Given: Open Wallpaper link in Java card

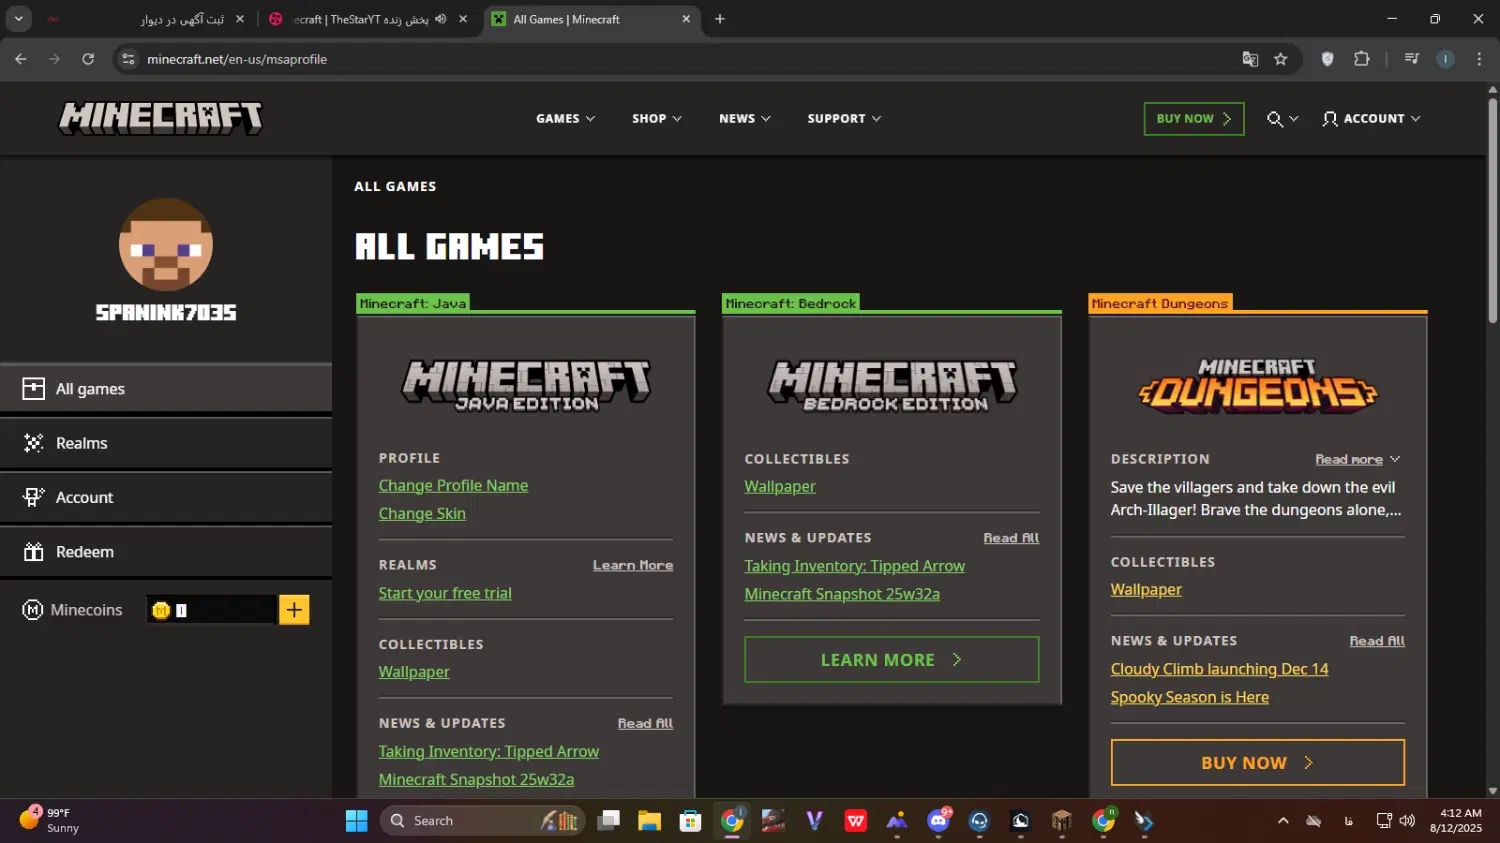Looking at the screenshot, I should pyautogui.click(x=414, y=673).
